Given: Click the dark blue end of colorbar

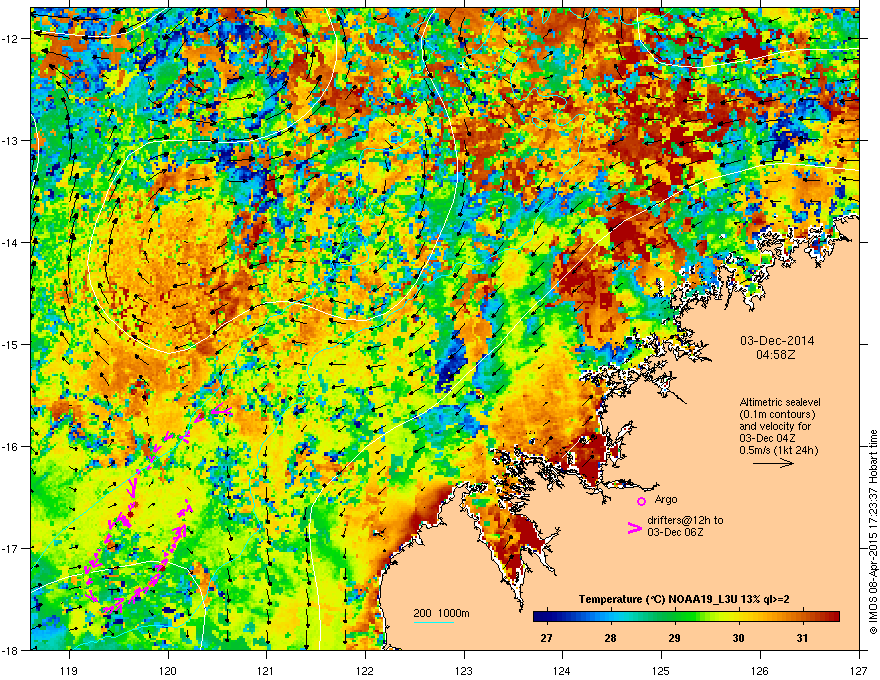Looking at the screenshot, I should click(x=540, y=617).
